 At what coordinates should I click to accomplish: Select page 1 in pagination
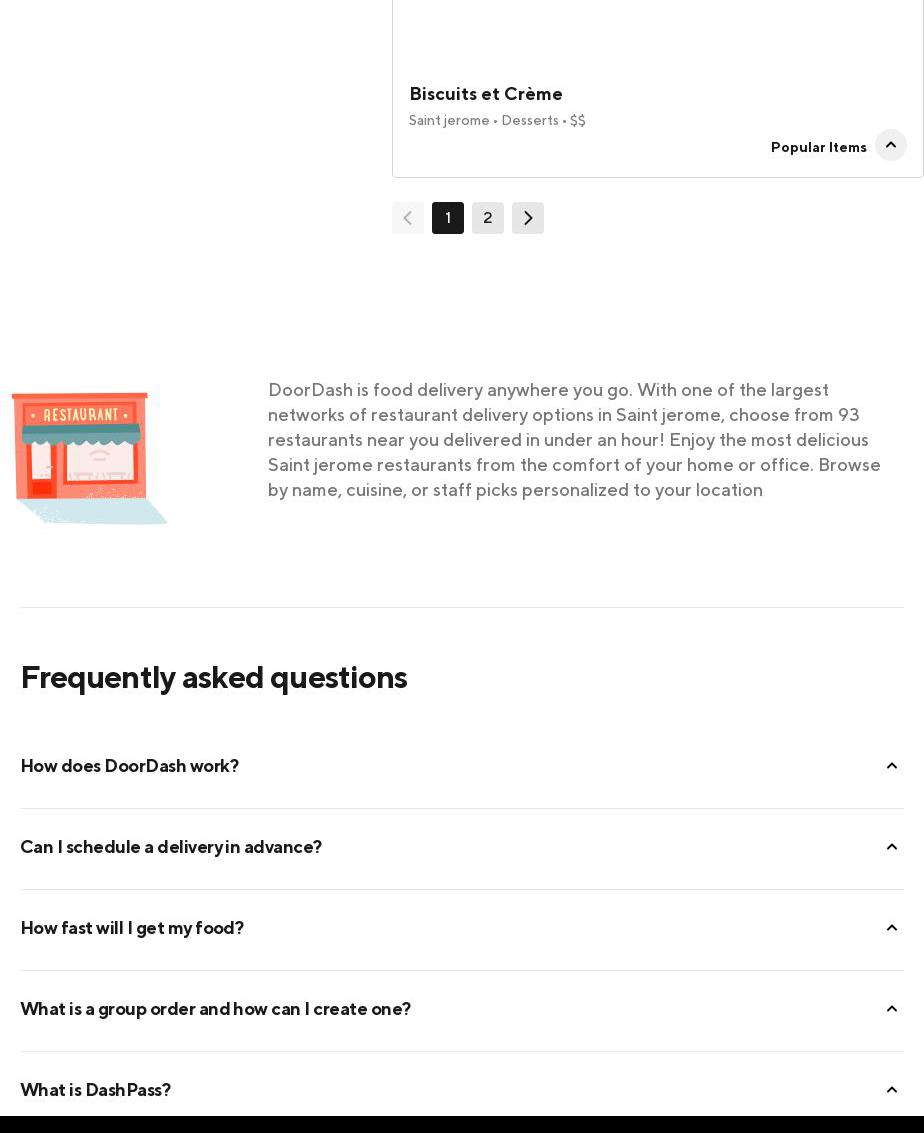448,218
